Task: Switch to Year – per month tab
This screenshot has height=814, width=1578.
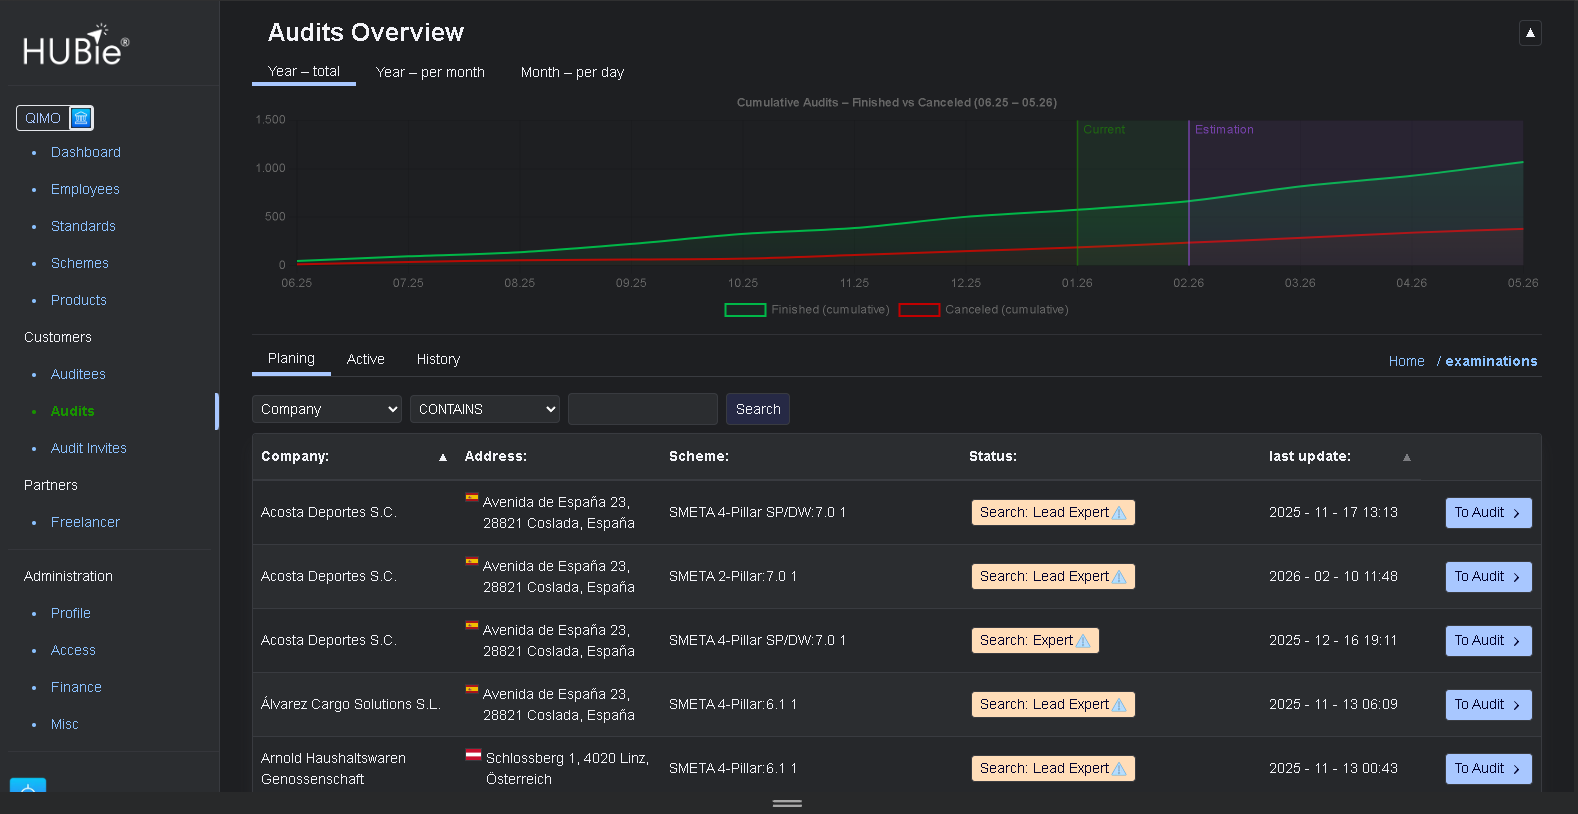Action: click(430, 72)
